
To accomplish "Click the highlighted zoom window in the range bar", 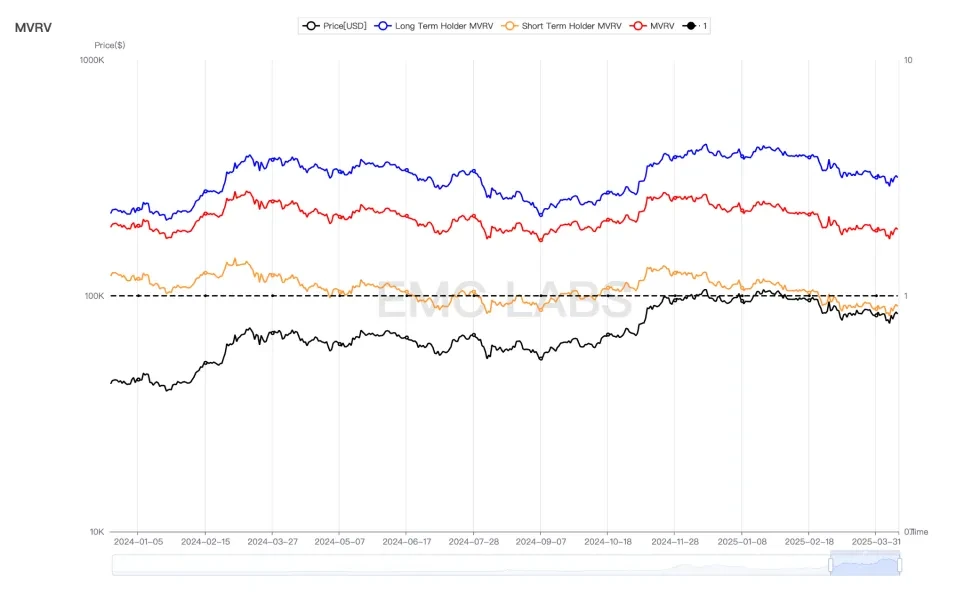I will pos(865,565).
